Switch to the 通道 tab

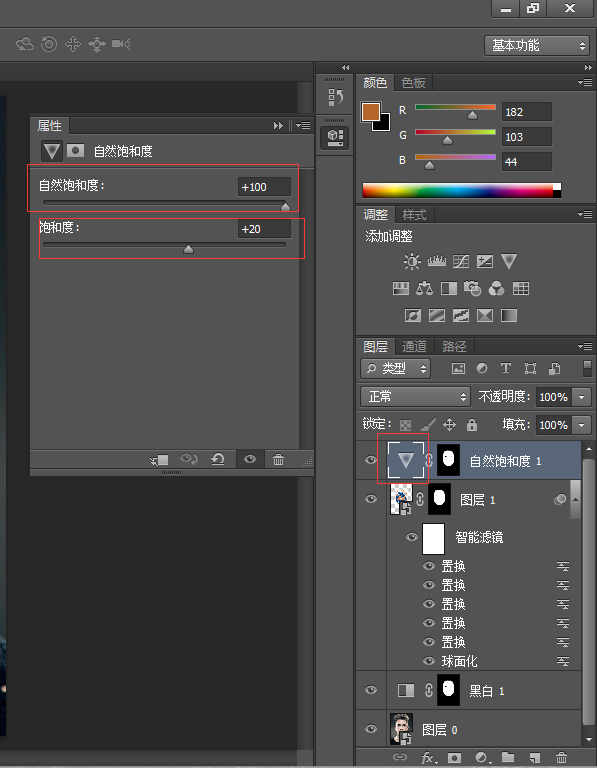(x=414, y=346)
